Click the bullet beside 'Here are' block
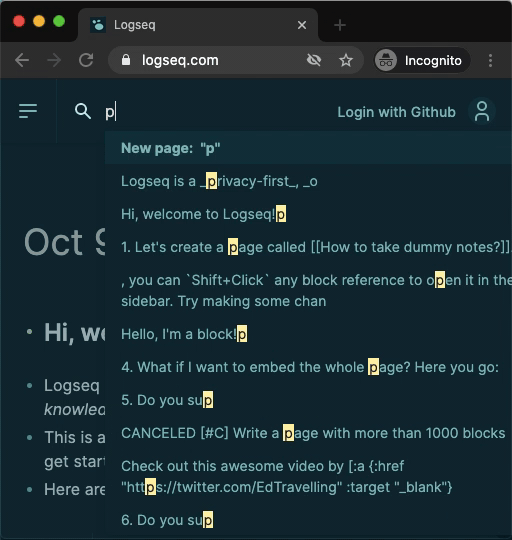The height and width of the screenshot is (540, 512). coord(30,489)
